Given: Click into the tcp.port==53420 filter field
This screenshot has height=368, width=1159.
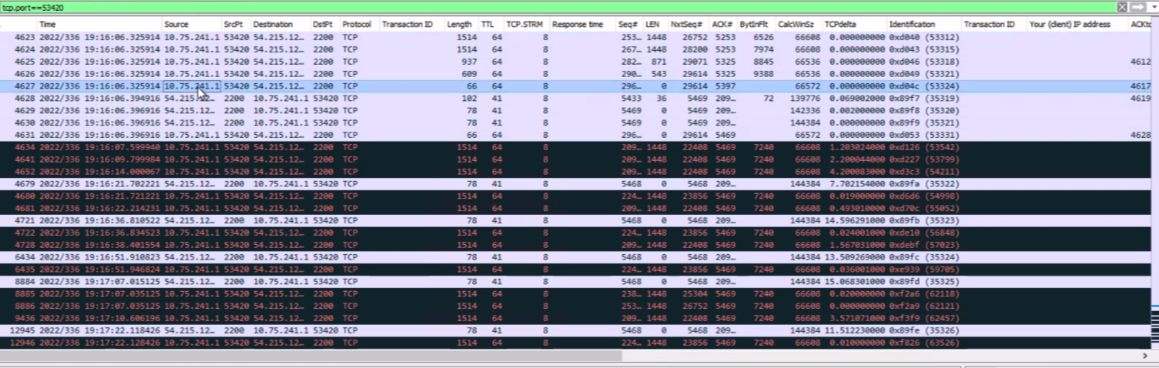Looking at the screenshot, I should pos(558,7).
